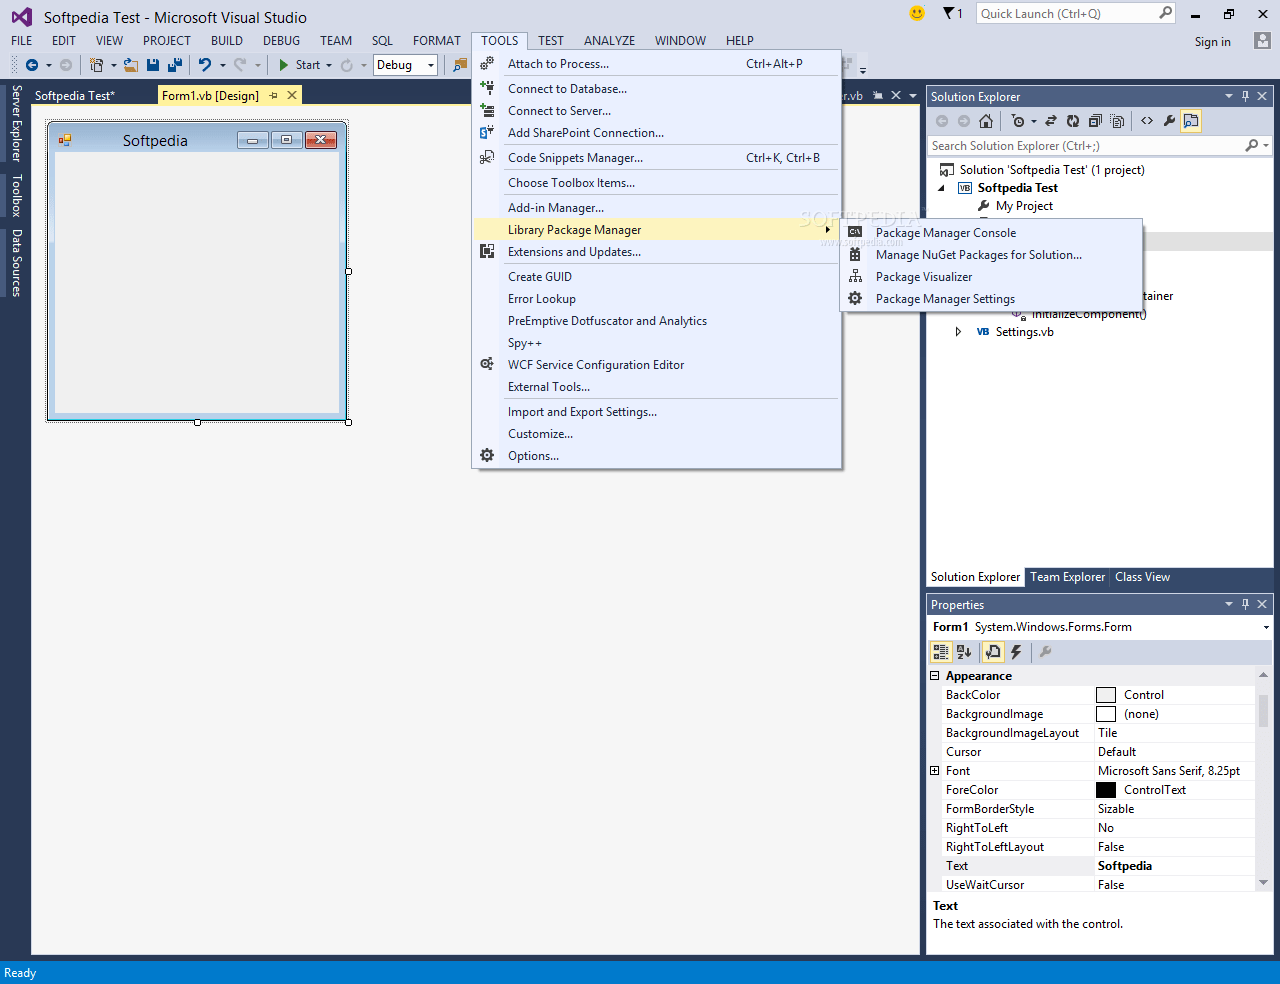Open Package Visualizer from submenu
The image size is (1280, 984).
991,277
